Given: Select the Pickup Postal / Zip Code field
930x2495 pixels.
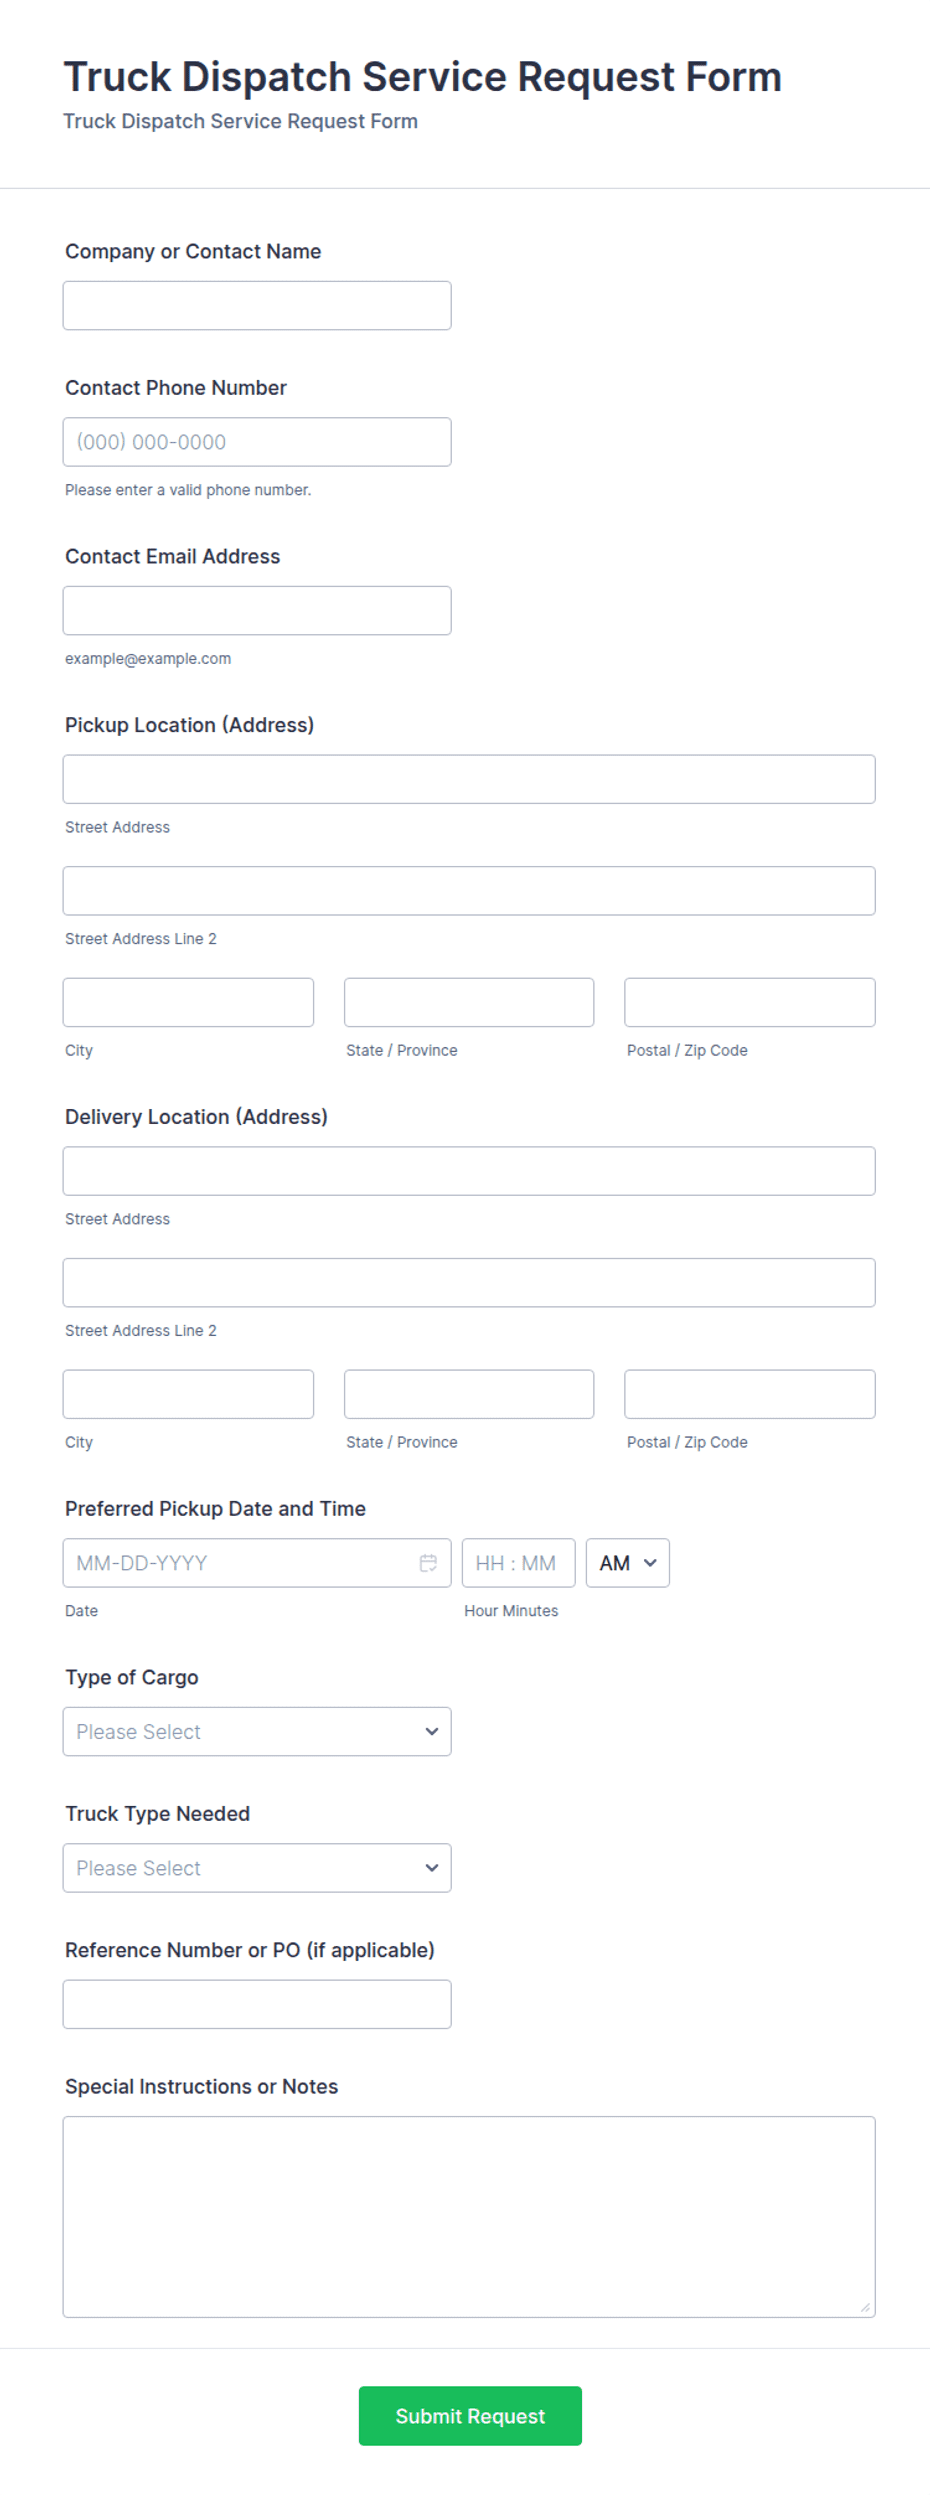Looking at the screenshot, I should tap(750, 1002).
